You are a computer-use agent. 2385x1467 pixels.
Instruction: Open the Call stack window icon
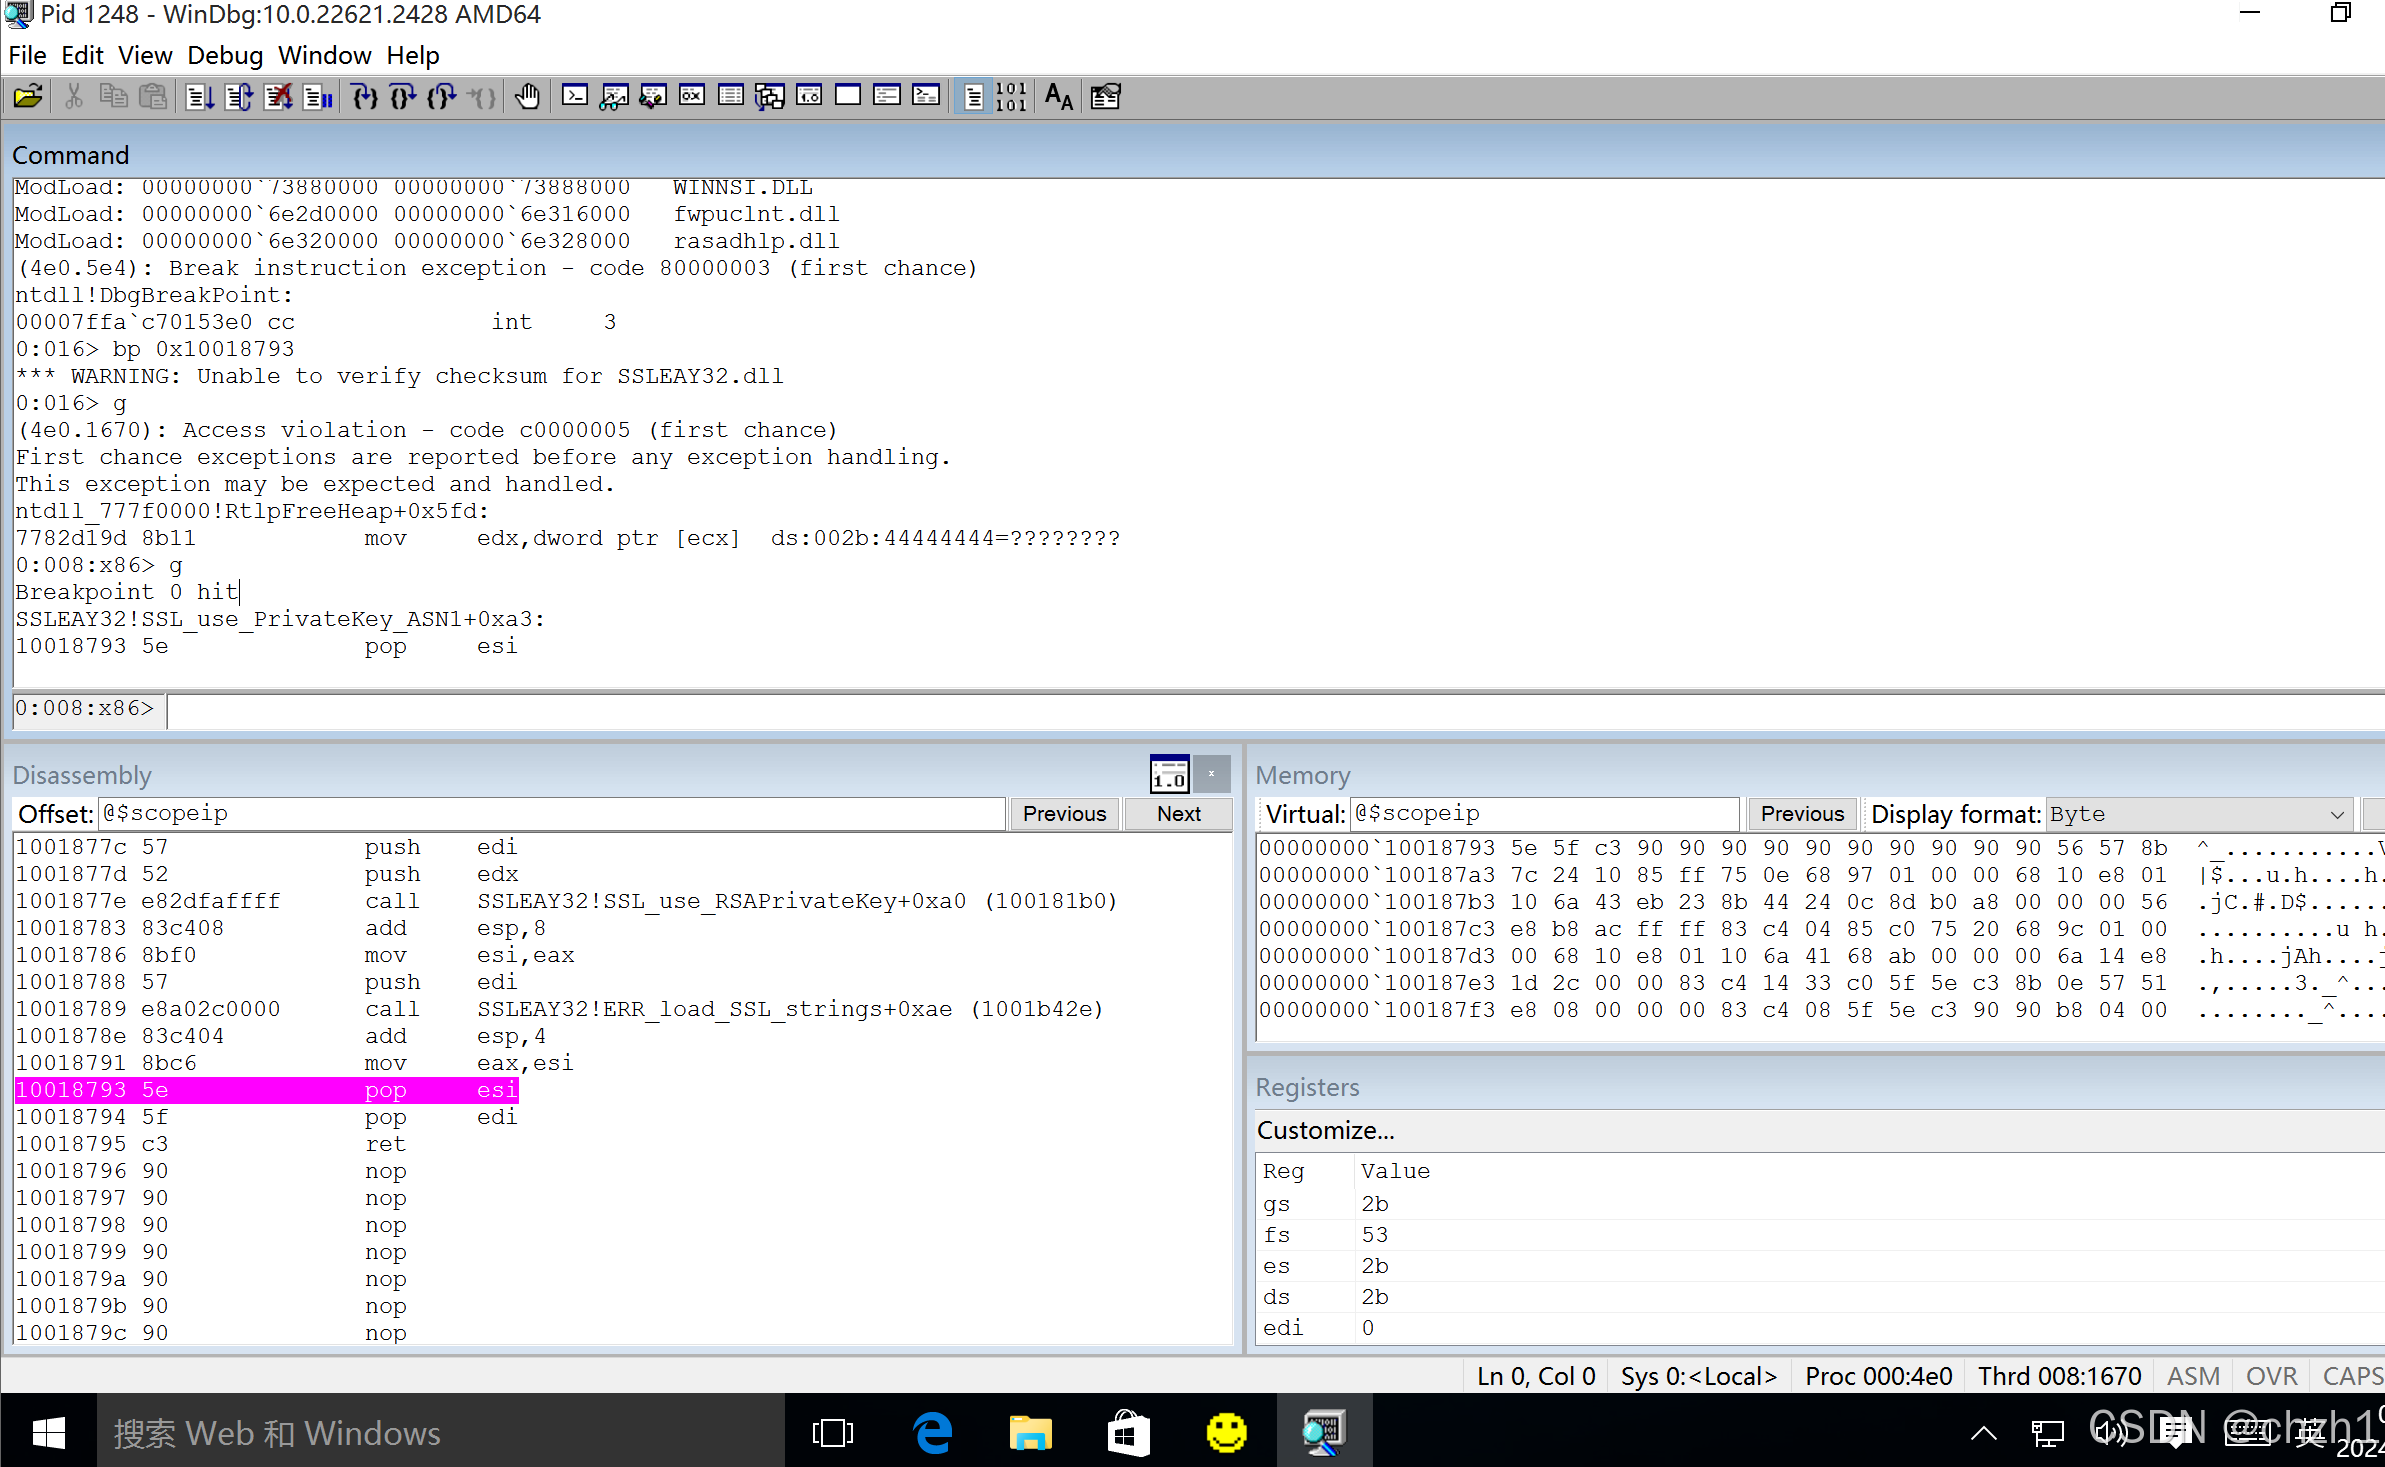click(x=770, y=96)
